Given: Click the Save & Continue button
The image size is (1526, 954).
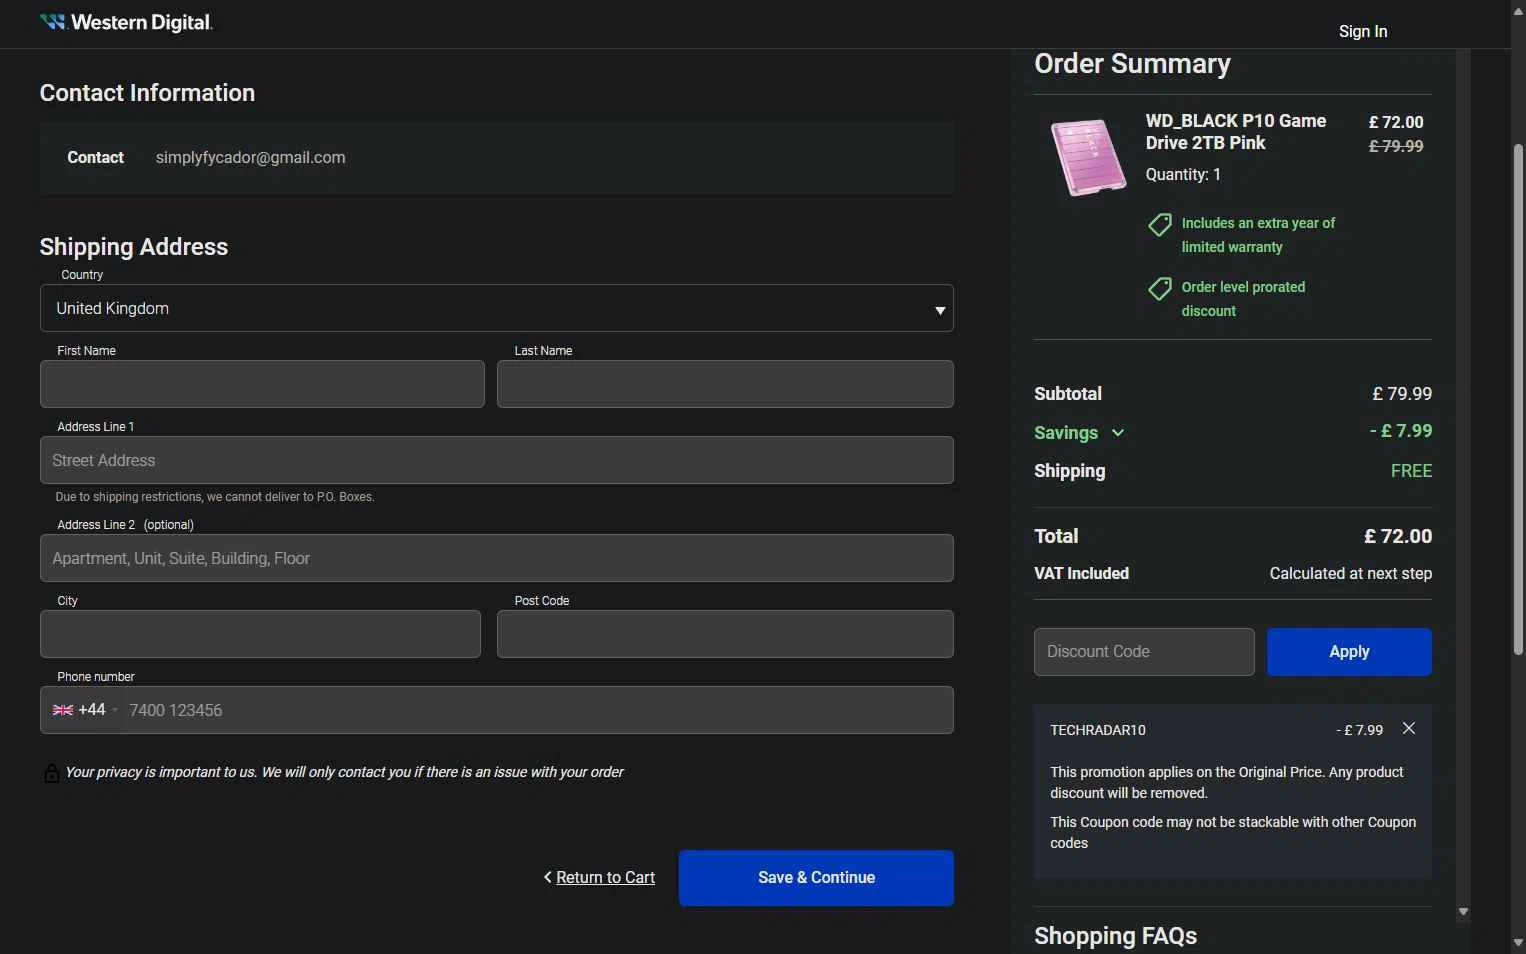Looking at the screenshot, I should click(x=816, y=878).
